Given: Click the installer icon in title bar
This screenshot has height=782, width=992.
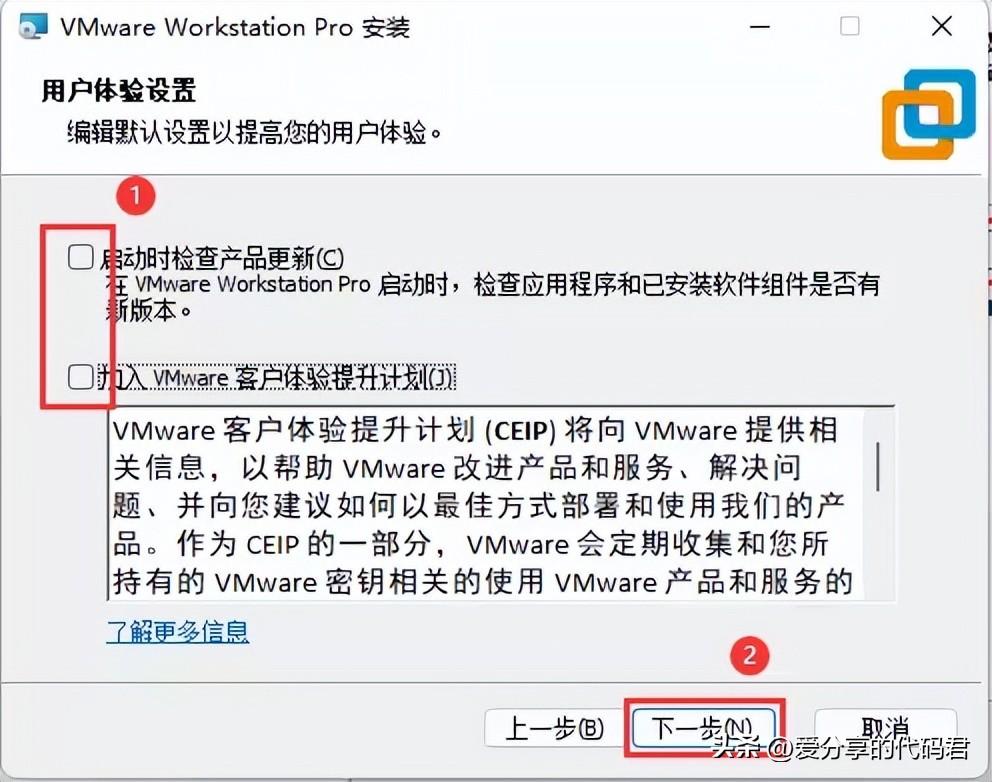Looking at the screenshot, I should coord(32,27).
